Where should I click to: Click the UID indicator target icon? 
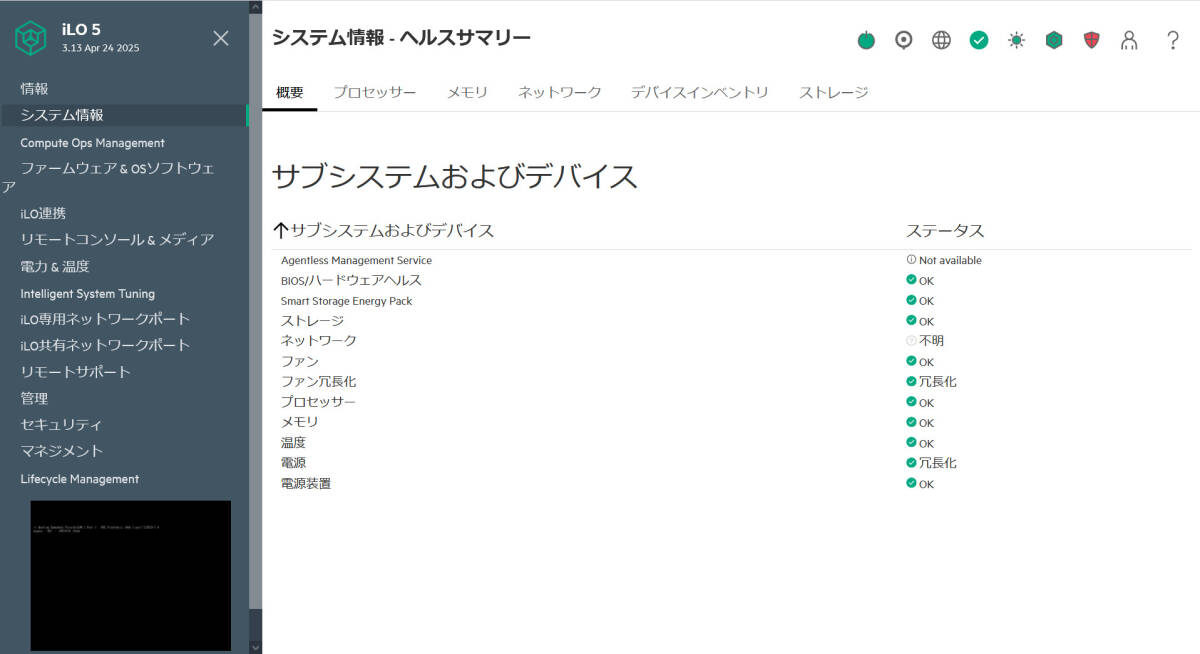pyautogui.click(x=903, y=40)
